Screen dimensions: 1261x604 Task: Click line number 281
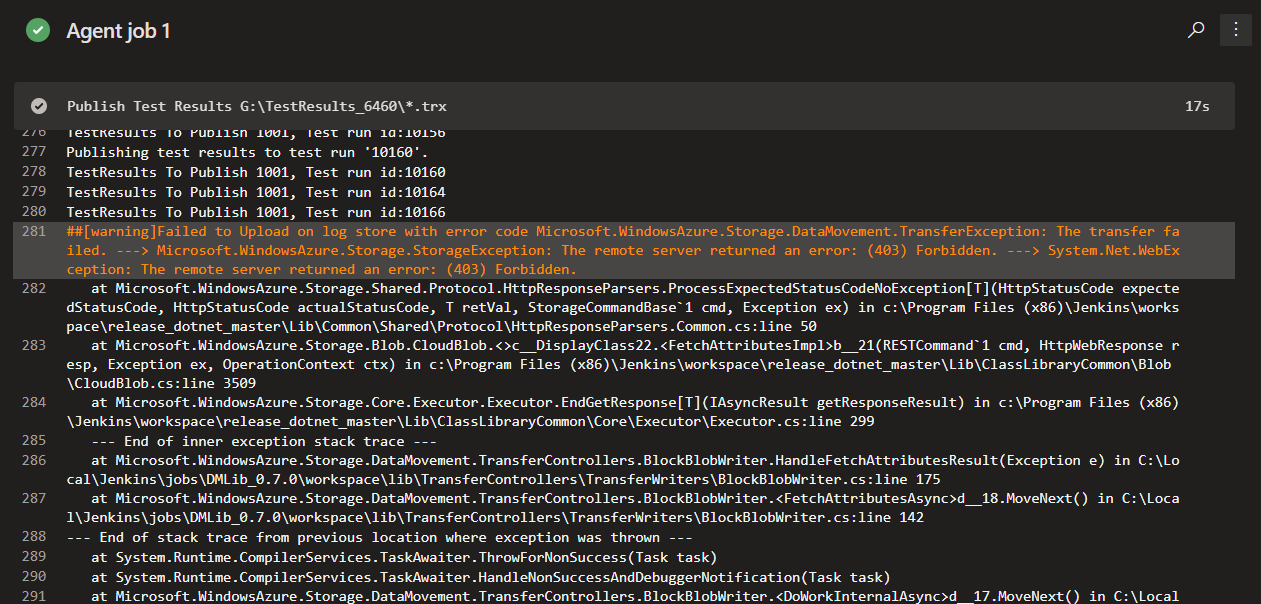point(31,231)
